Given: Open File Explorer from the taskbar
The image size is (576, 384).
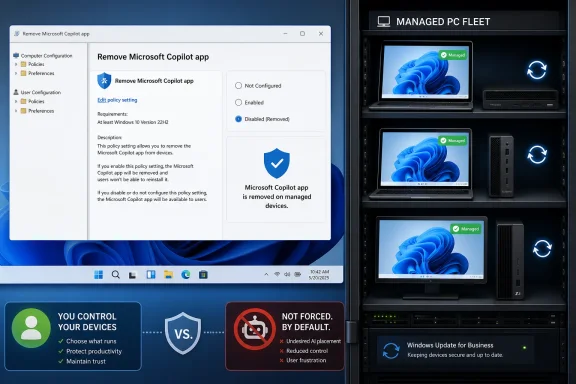Looking at the screenshot, I should [168, 275].
